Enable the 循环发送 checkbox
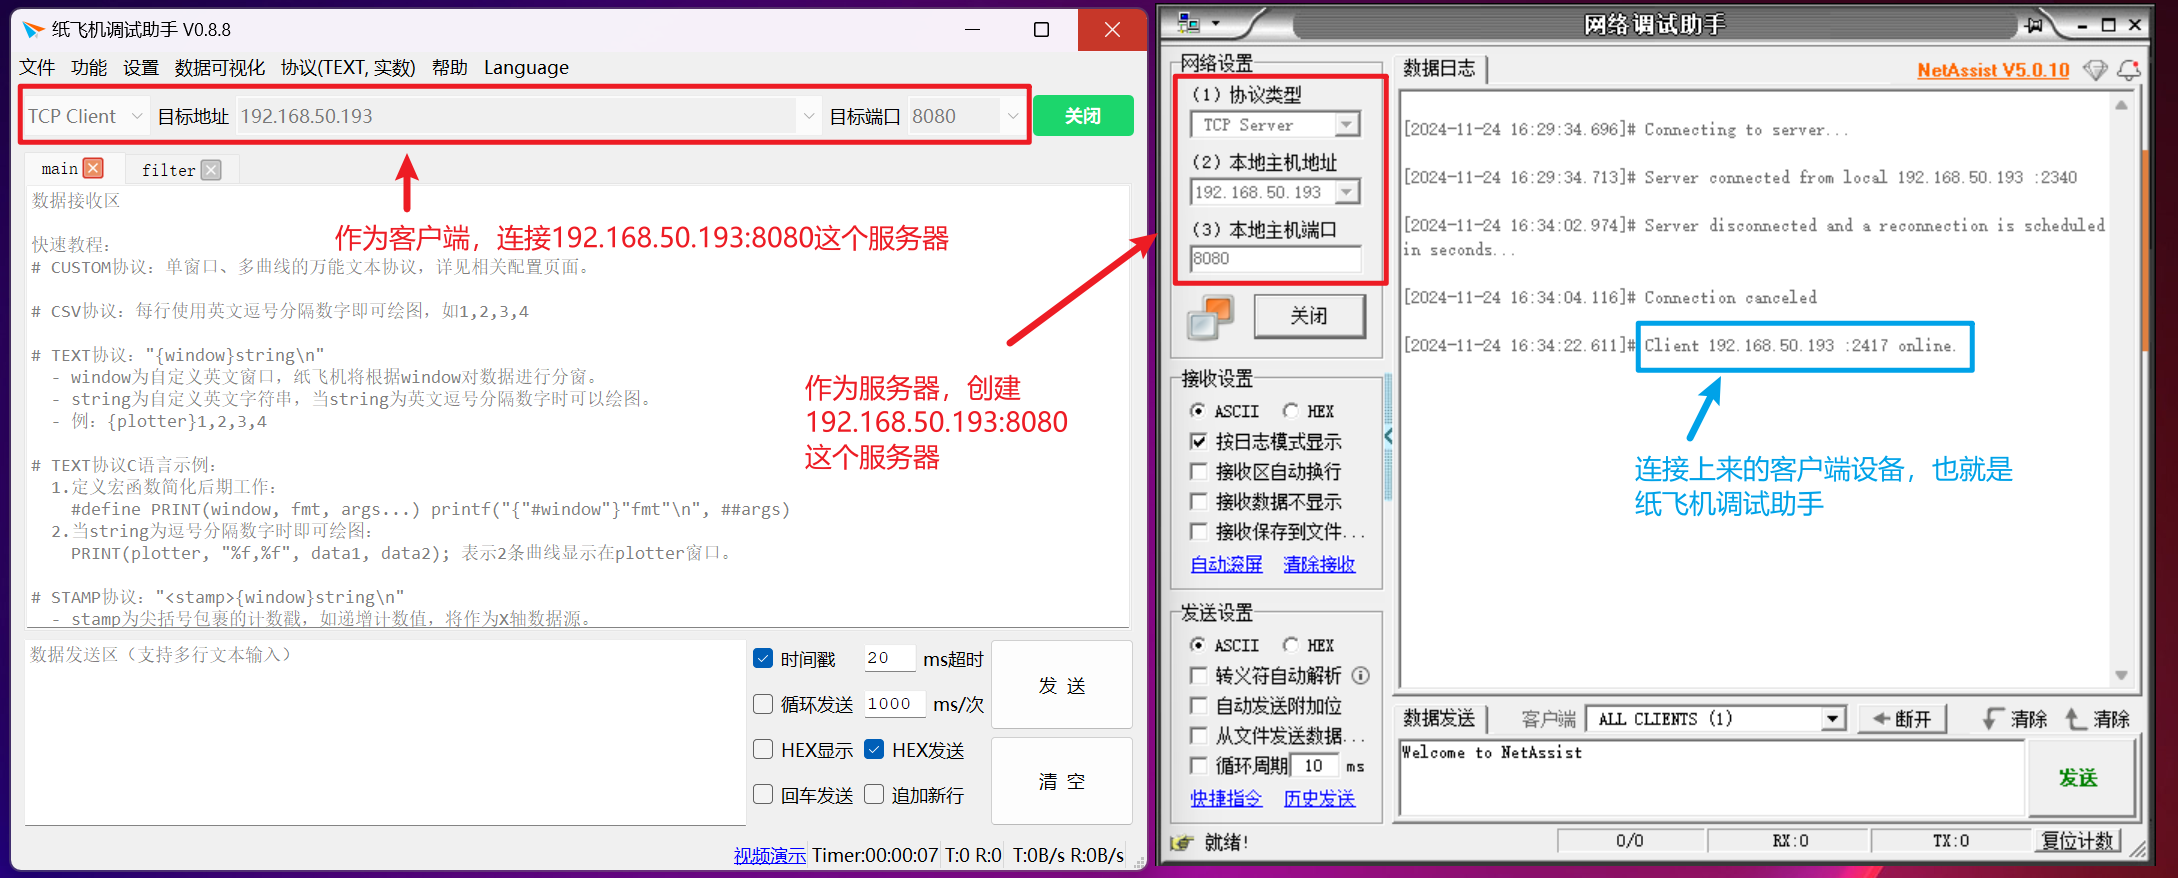The height and width of the screenshot is (878, 2178). [x=763, y=704]
